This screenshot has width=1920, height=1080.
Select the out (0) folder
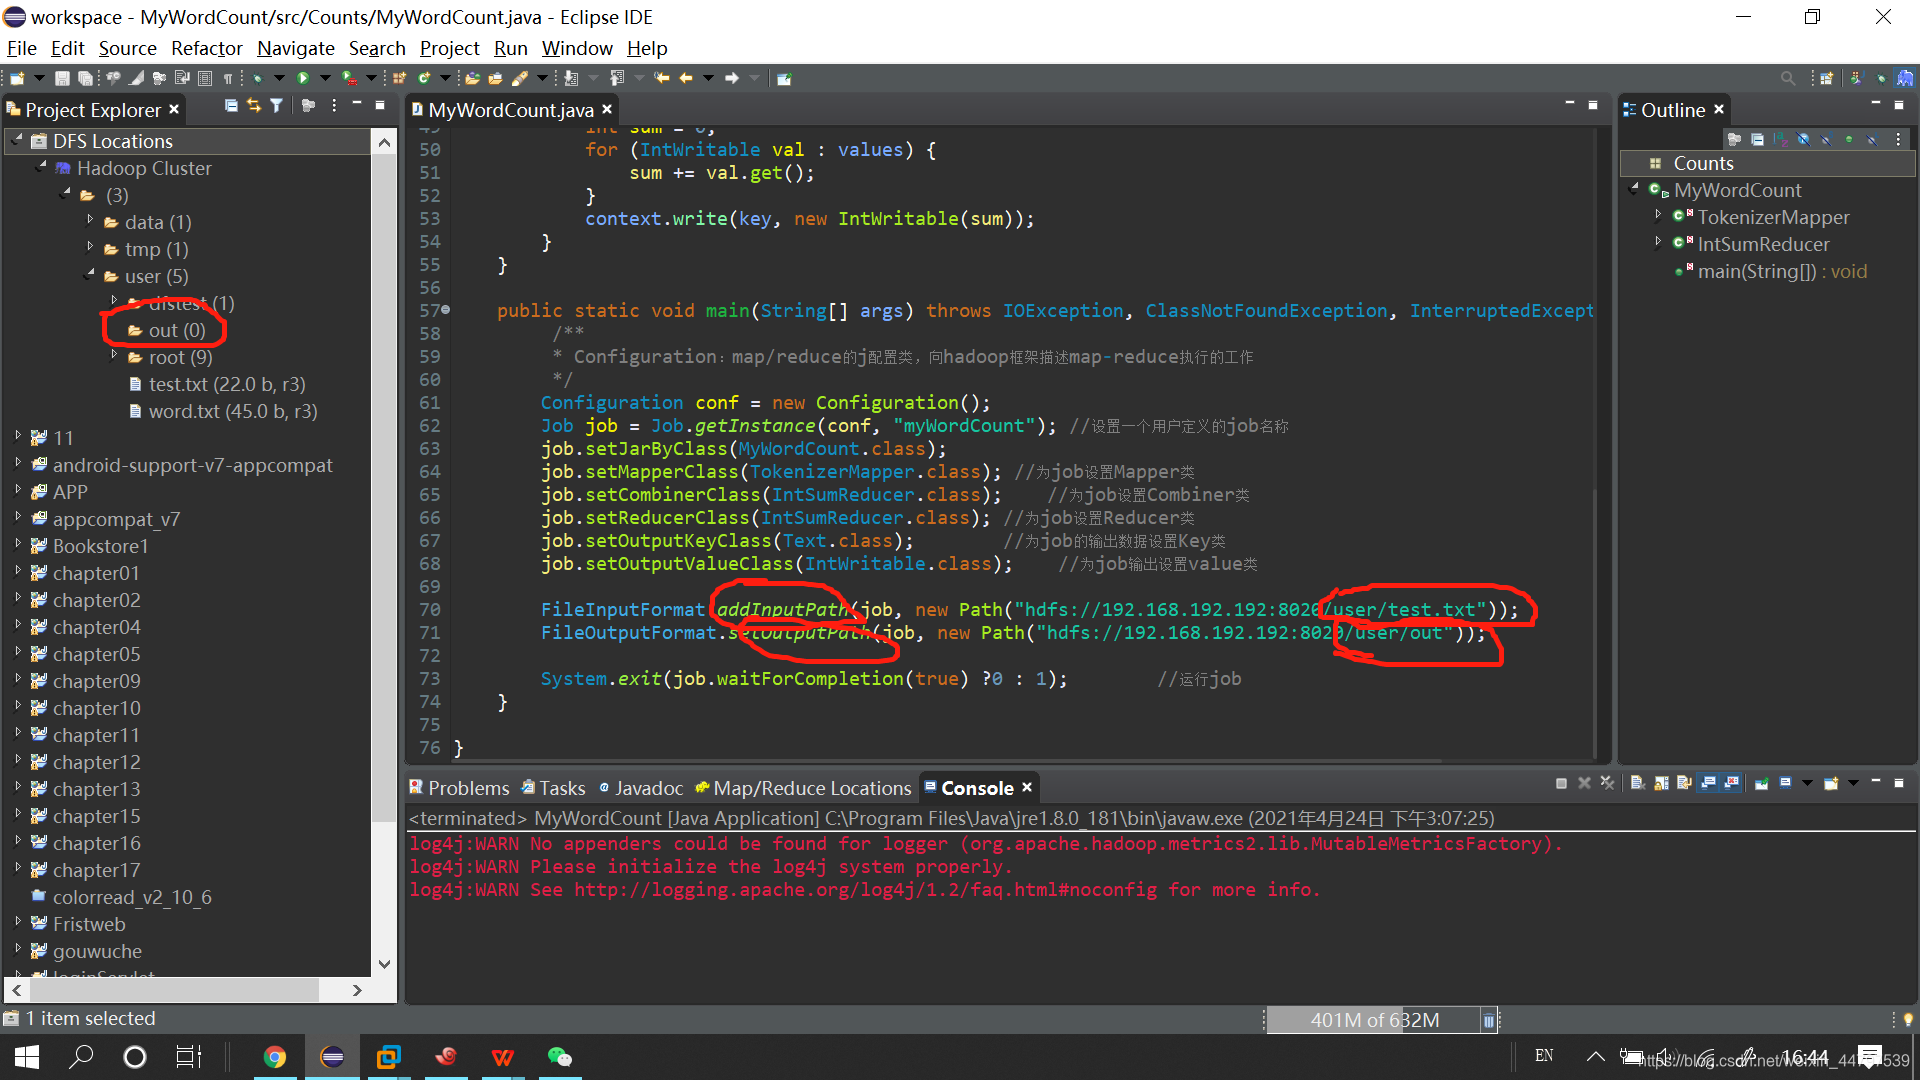176,330
